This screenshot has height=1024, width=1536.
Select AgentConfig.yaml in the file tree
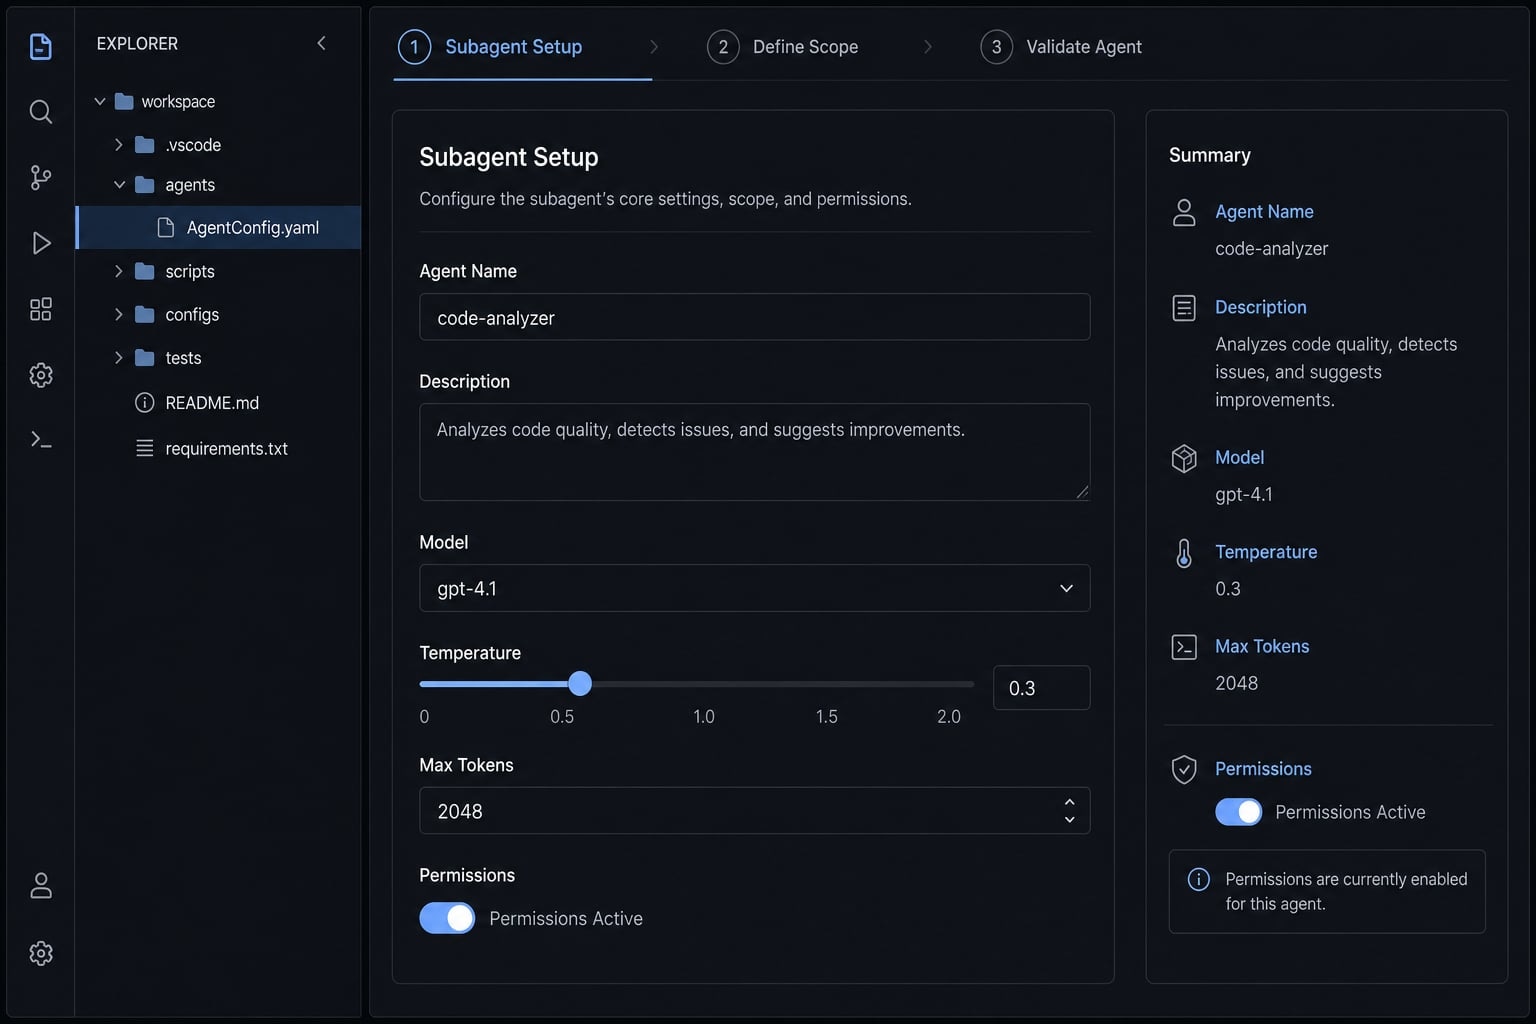tap(219, 227)
